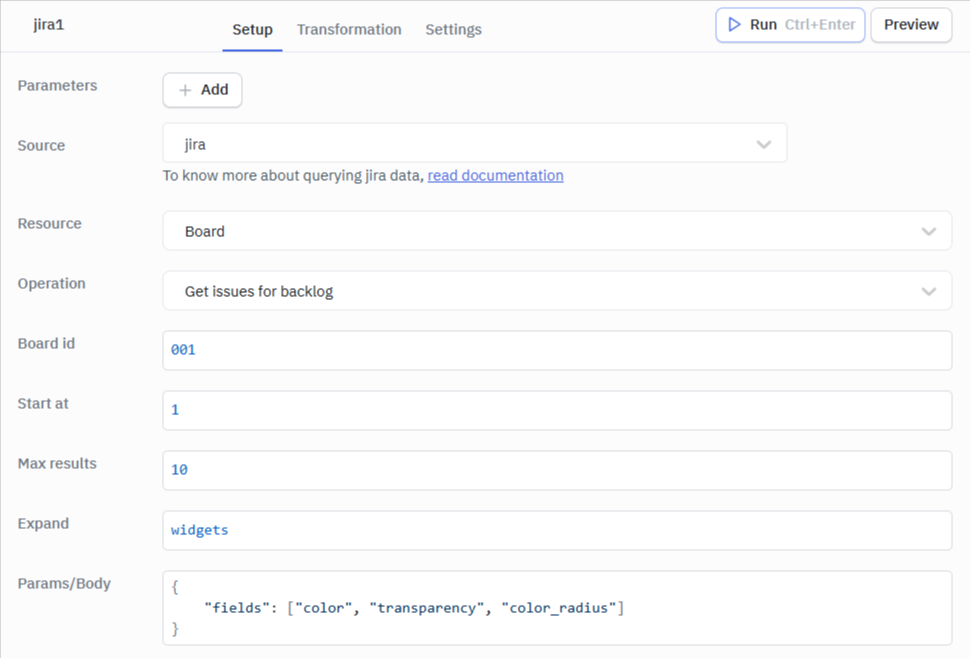Open the read documentation link
This screenshot has height=658, width=970.
tap(496, 176)
